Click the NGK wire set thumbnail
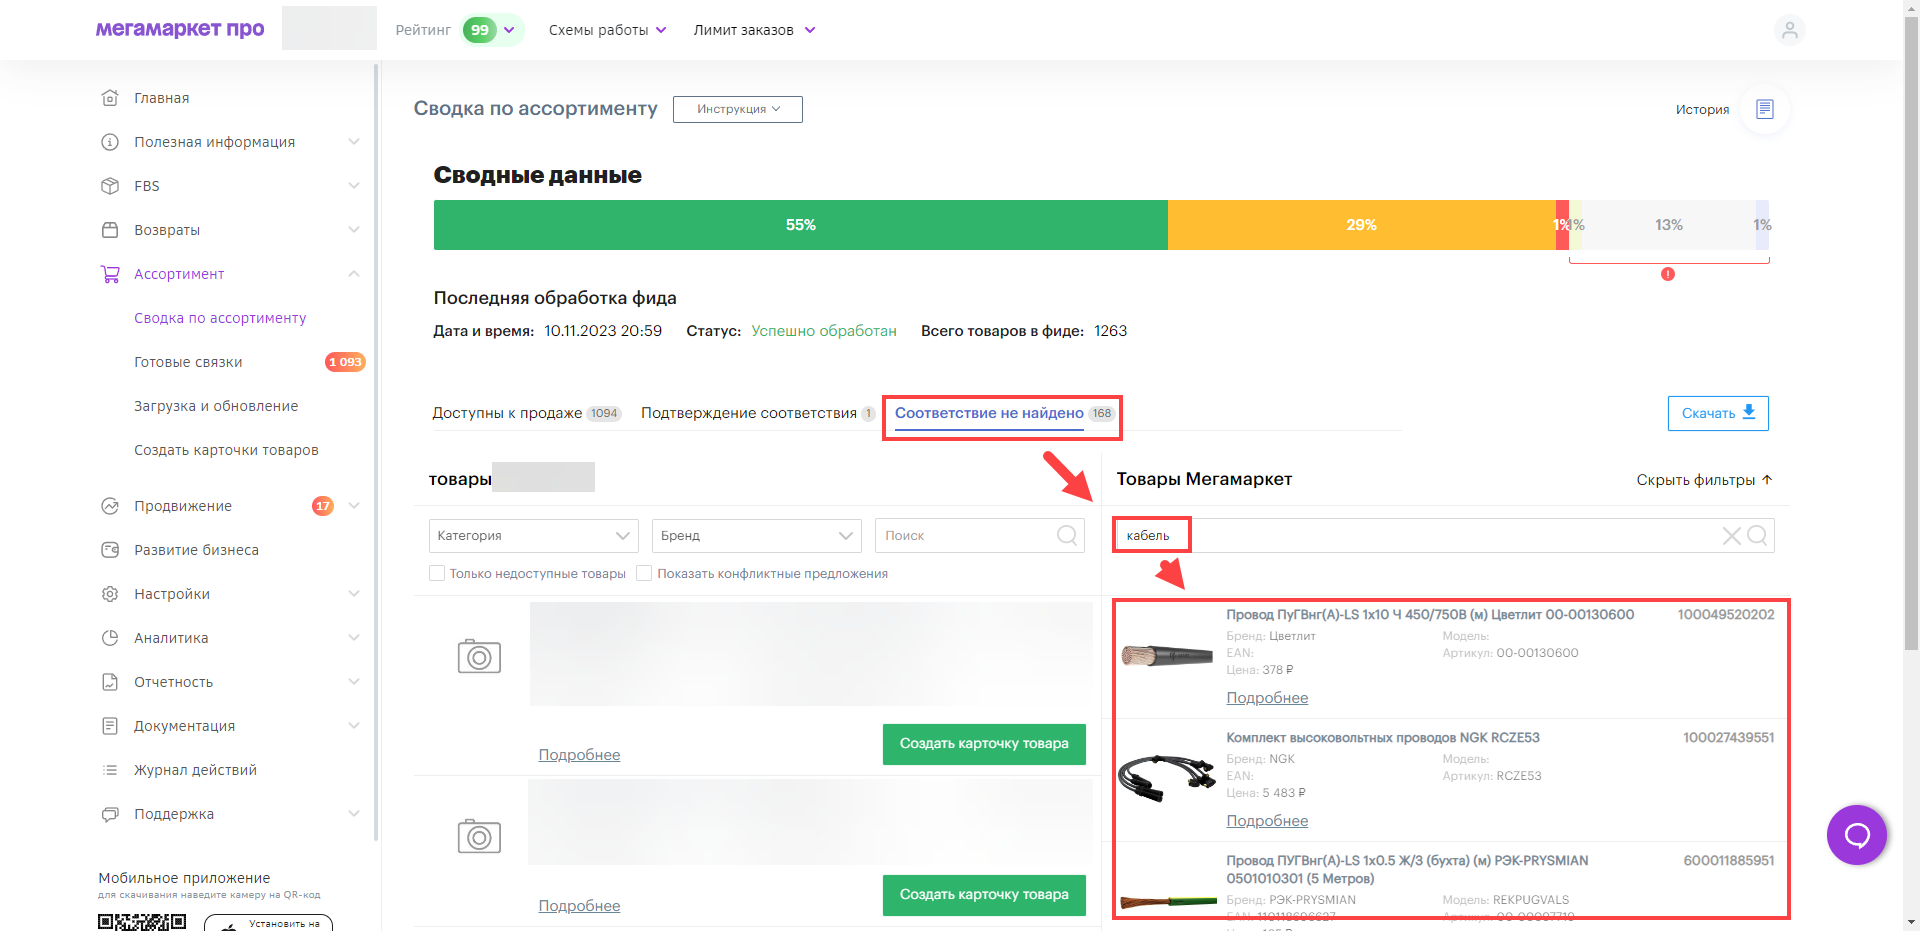 1166,779
